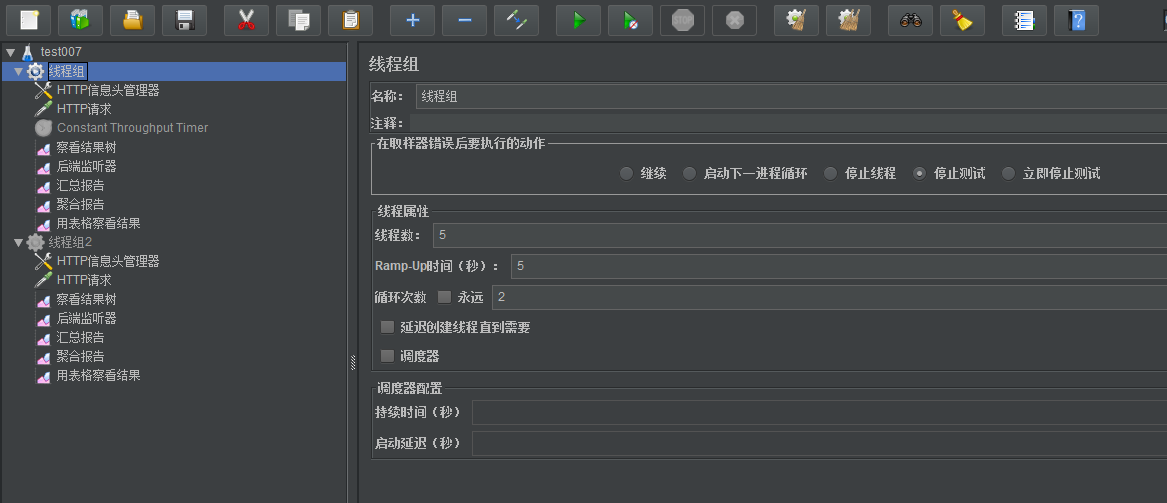Select 后端监听器 under 线程组
This screenshot has width=1167, height=503.
point(86,166)
